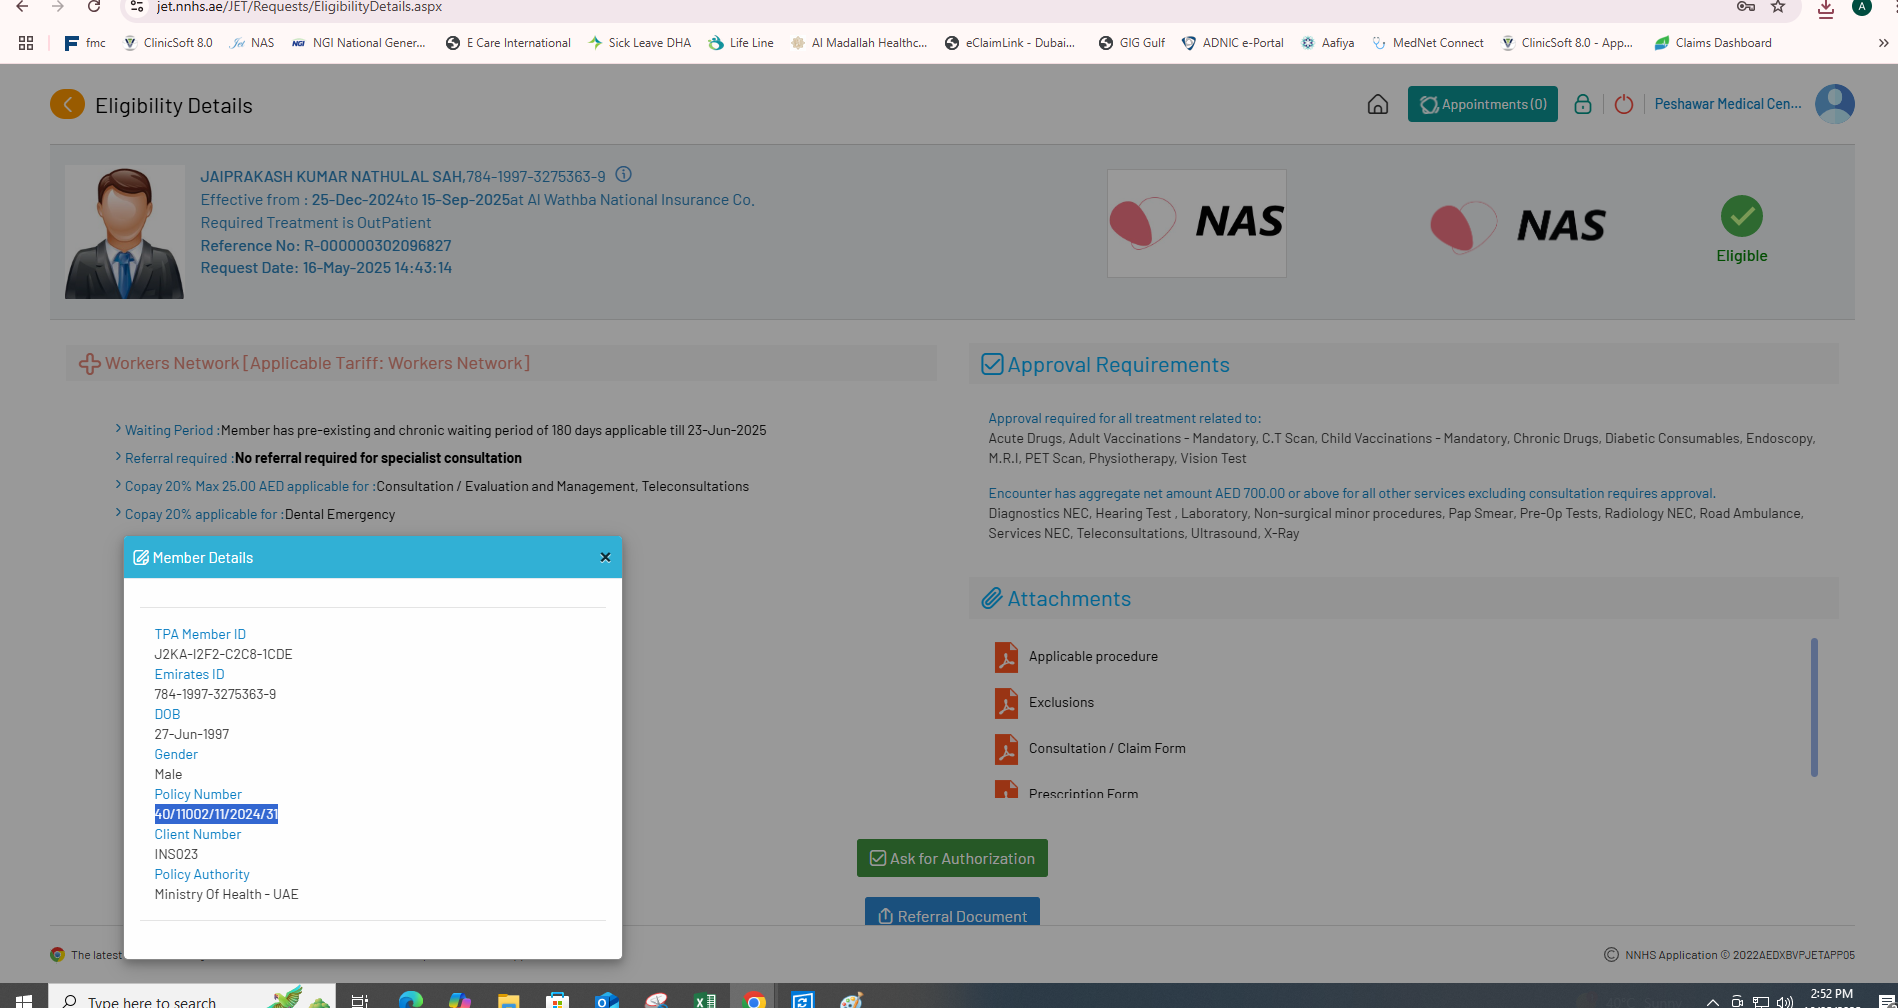Image resolution: width=1898 pixels, height=1008 pixels.
Task: Click TPA Member ID value J2KA-I2F2-C2C8-1CDE
Action: 223,654
